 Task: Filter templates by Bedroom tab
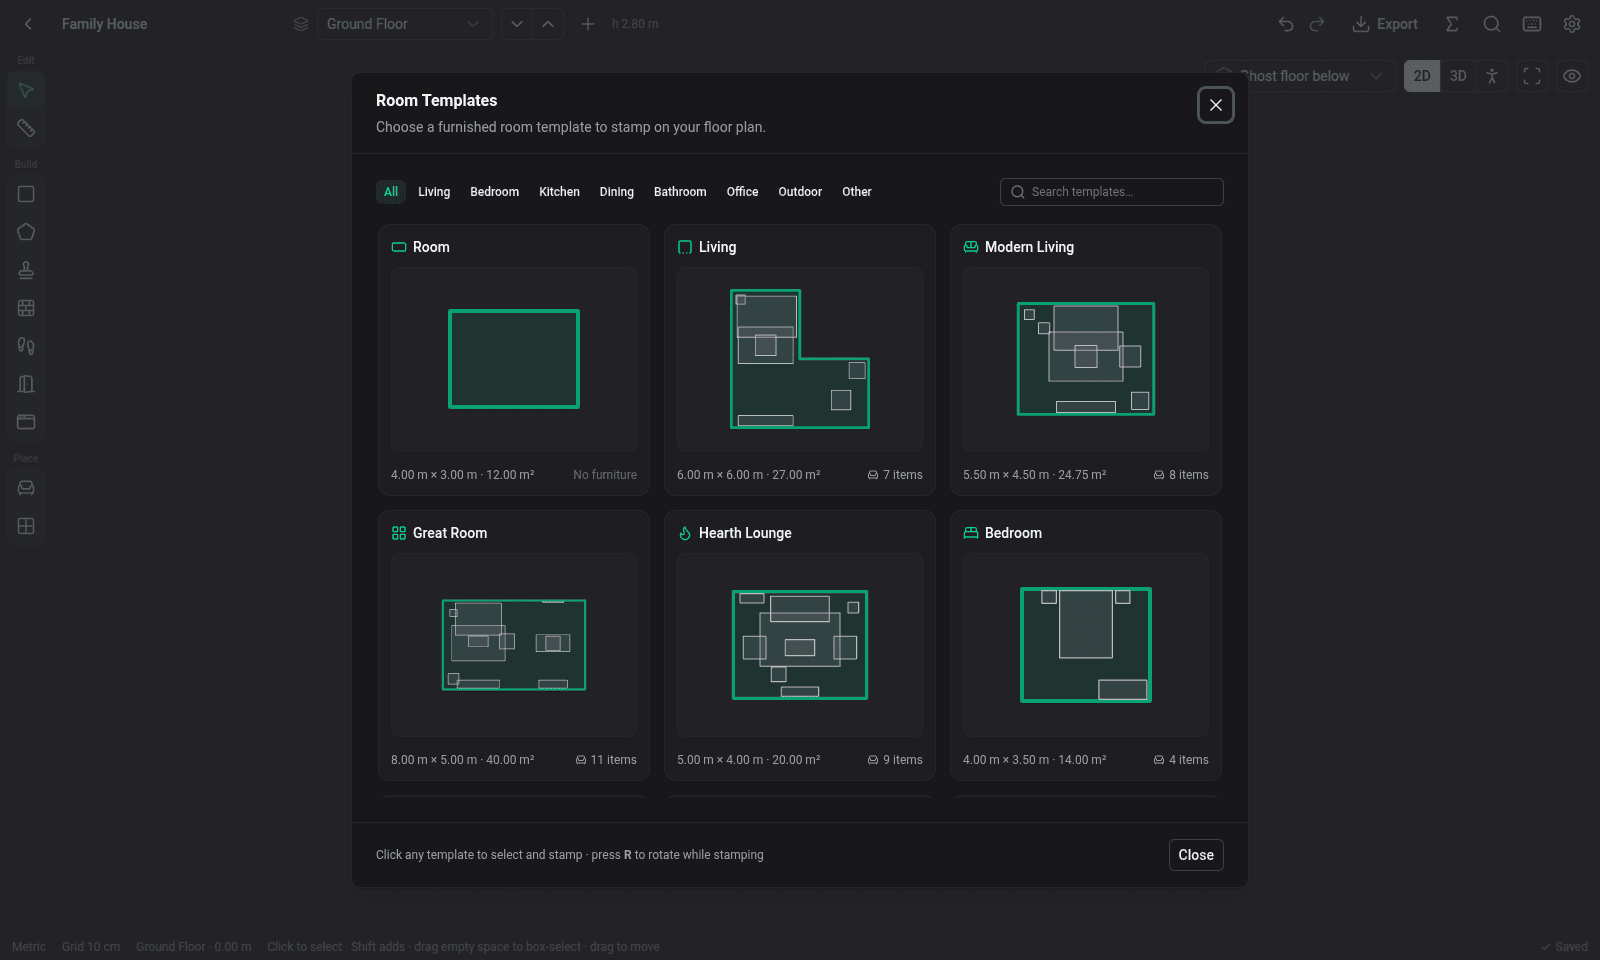tap(495, 192)
